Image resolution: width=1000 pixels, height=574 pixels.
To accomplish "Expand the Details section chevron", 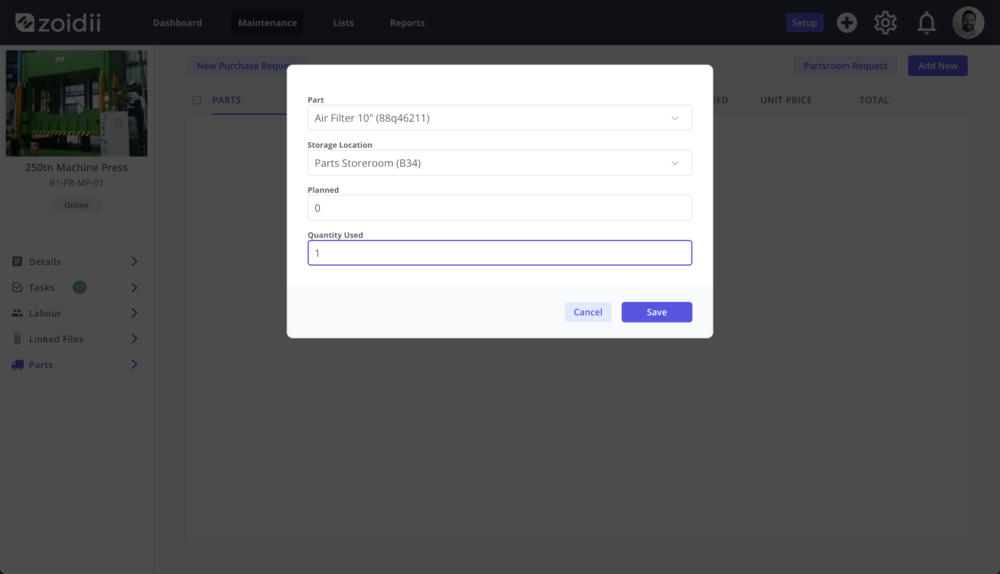I will point(134,261).
